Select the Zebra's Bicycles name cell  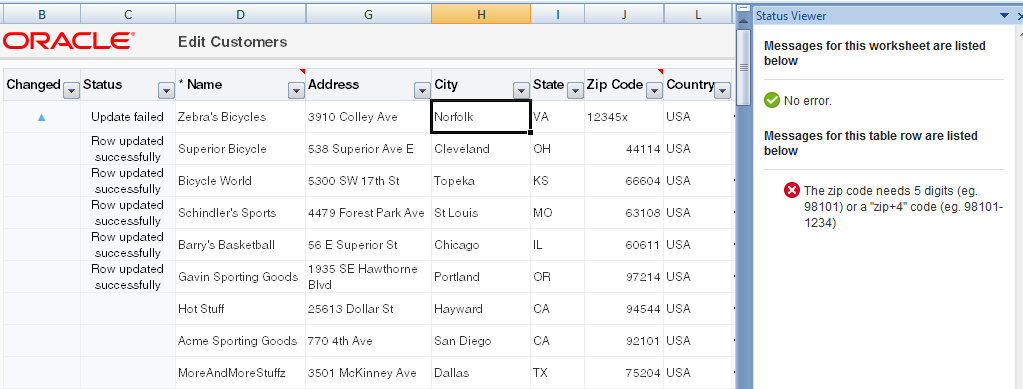click(241, 117)
